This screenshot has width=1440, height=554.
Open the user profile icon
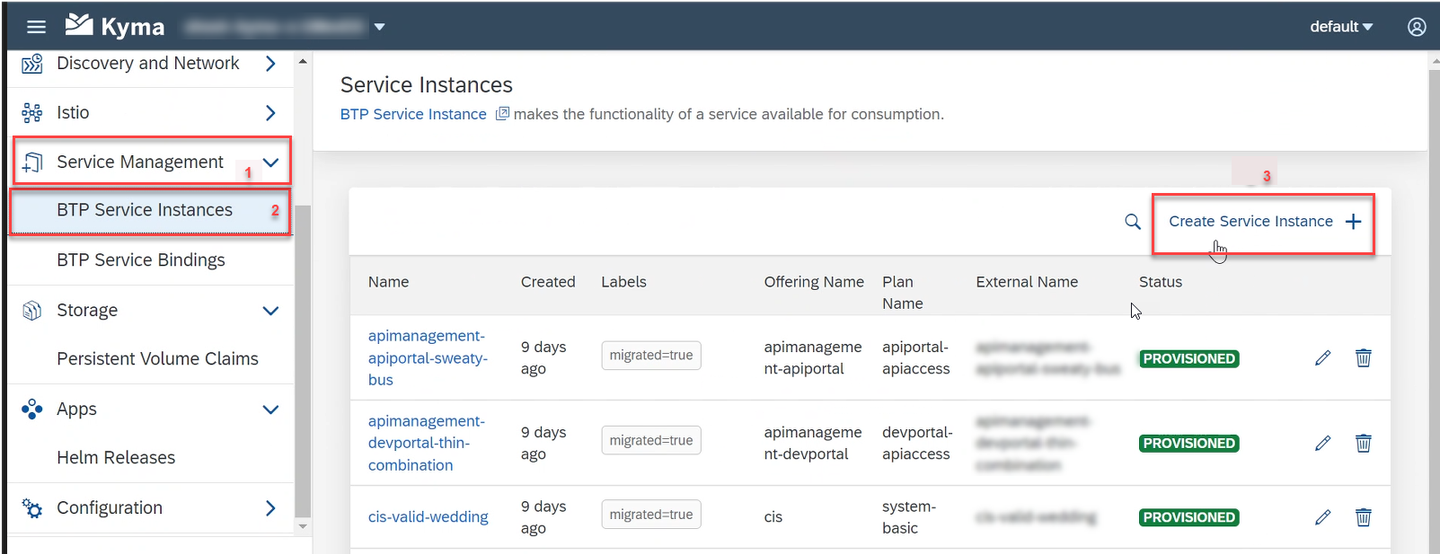[1416, 27]
